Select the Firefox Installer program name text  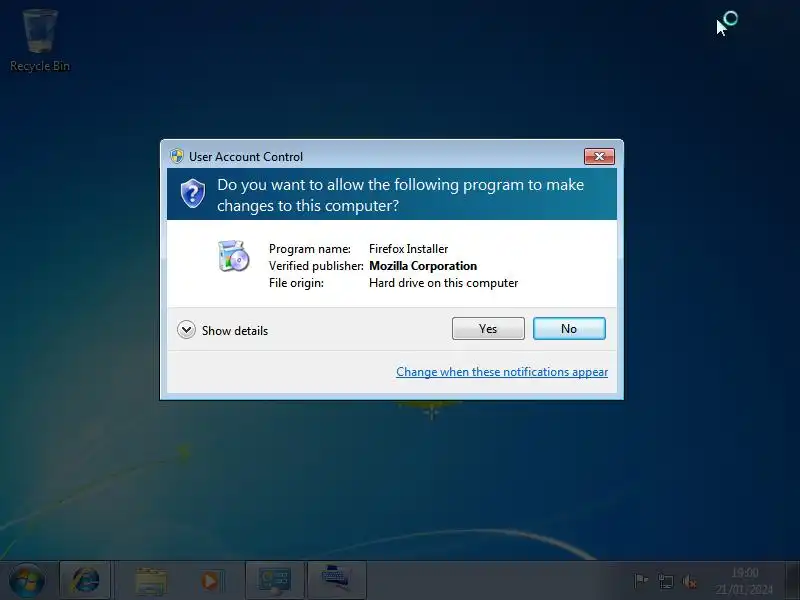click(409, 249)
